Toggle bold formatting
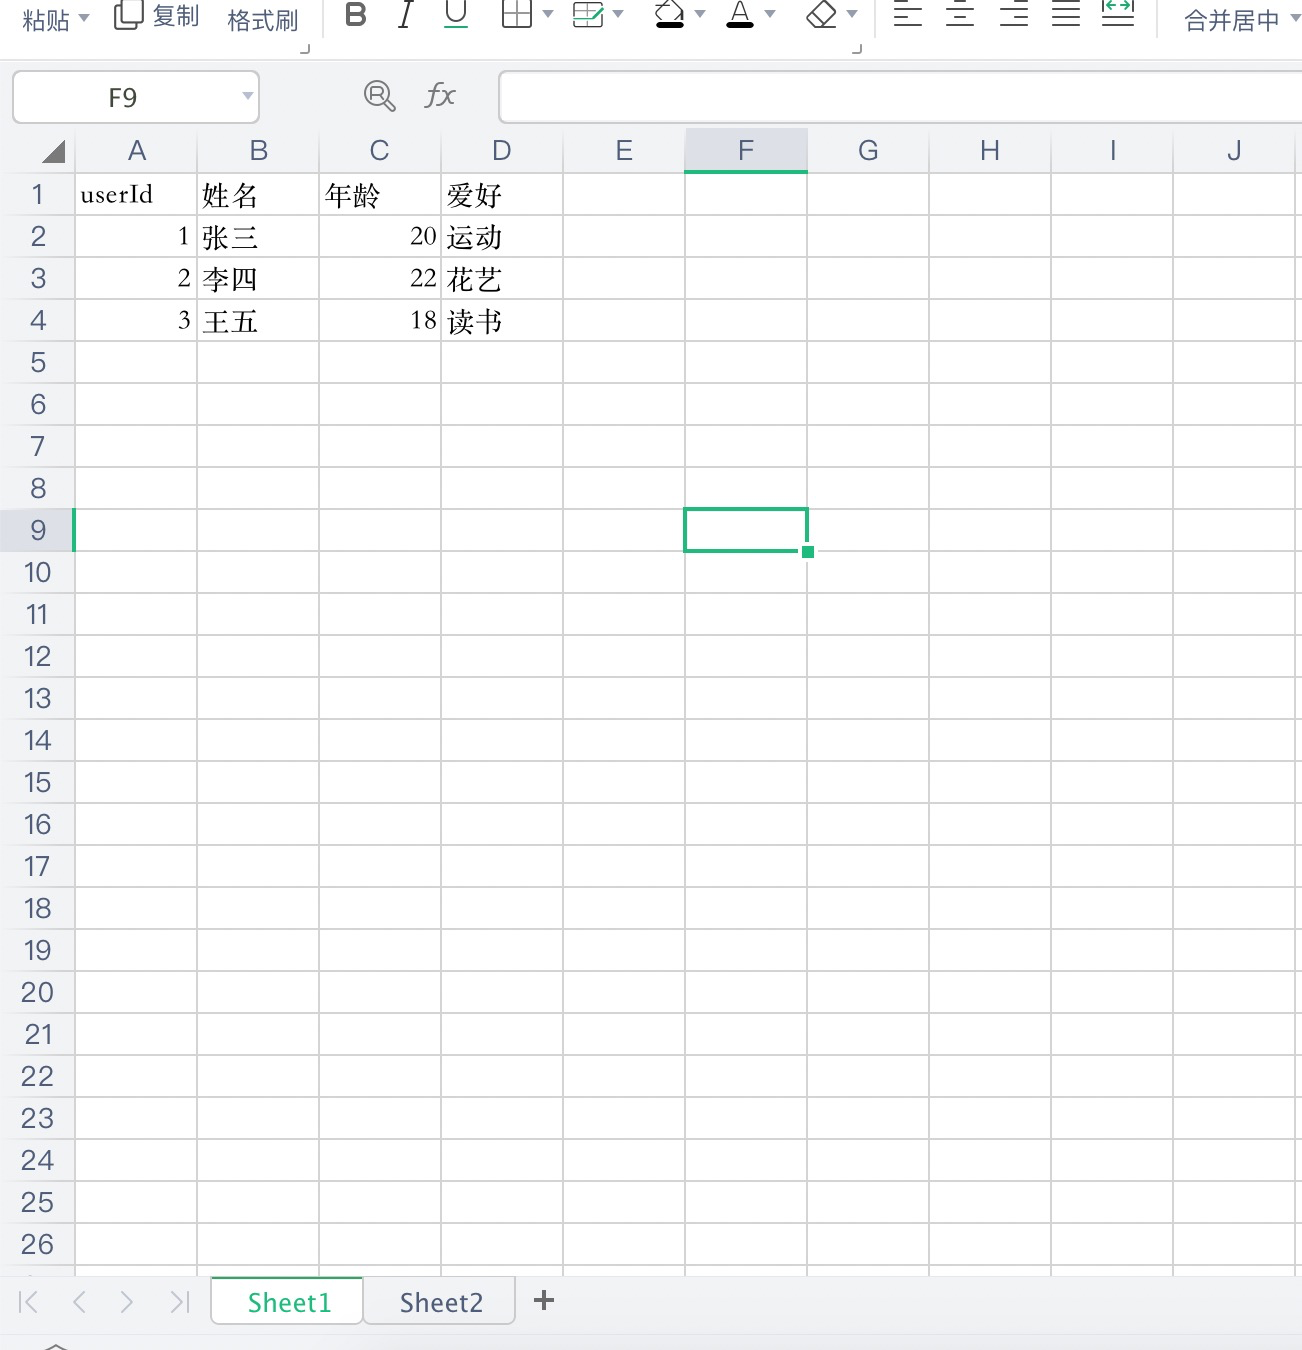 coord(355,15)
